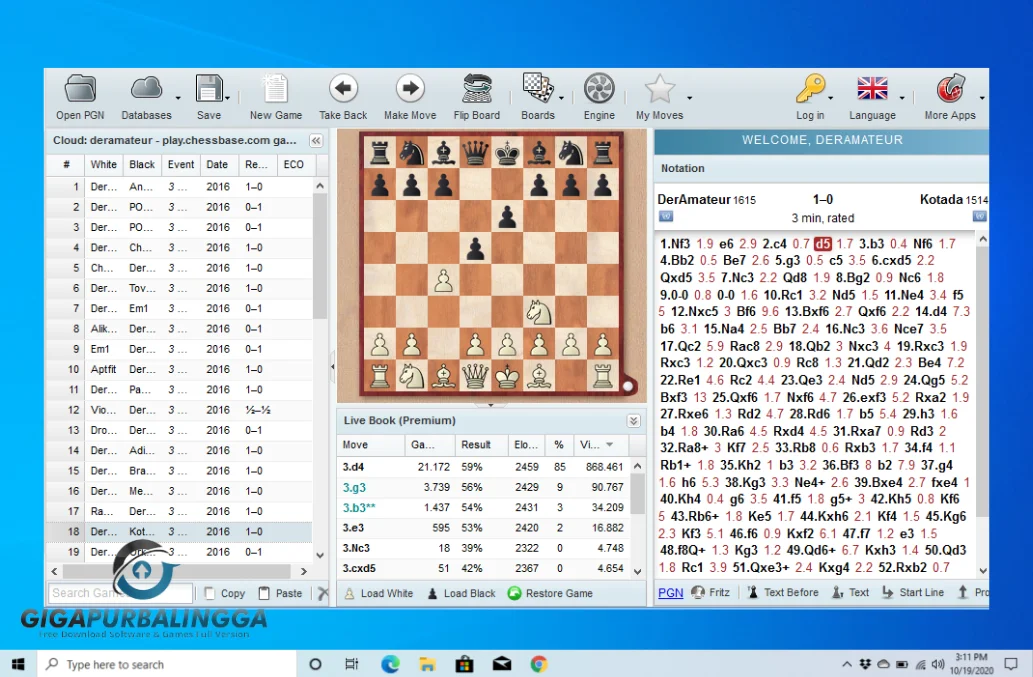This screenshot has width=1033, height=677.
Task: Copy the current game
Action: point(232,592)
